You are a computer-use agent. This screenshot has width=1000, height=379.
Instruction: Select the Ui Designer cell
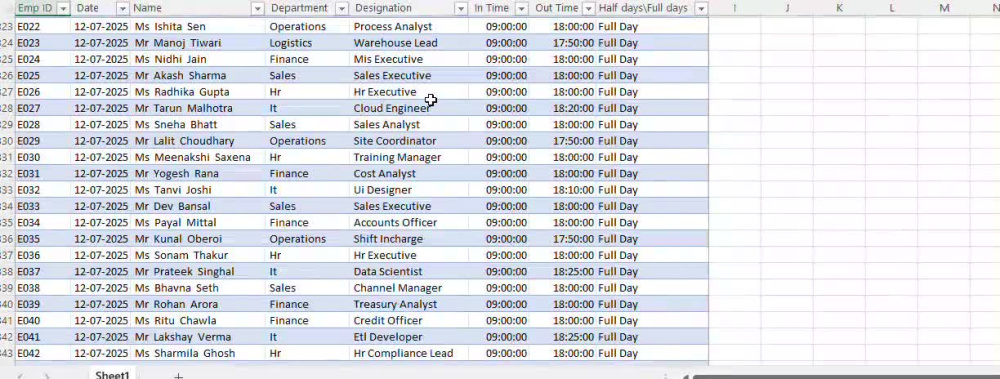tap(409, 190)
